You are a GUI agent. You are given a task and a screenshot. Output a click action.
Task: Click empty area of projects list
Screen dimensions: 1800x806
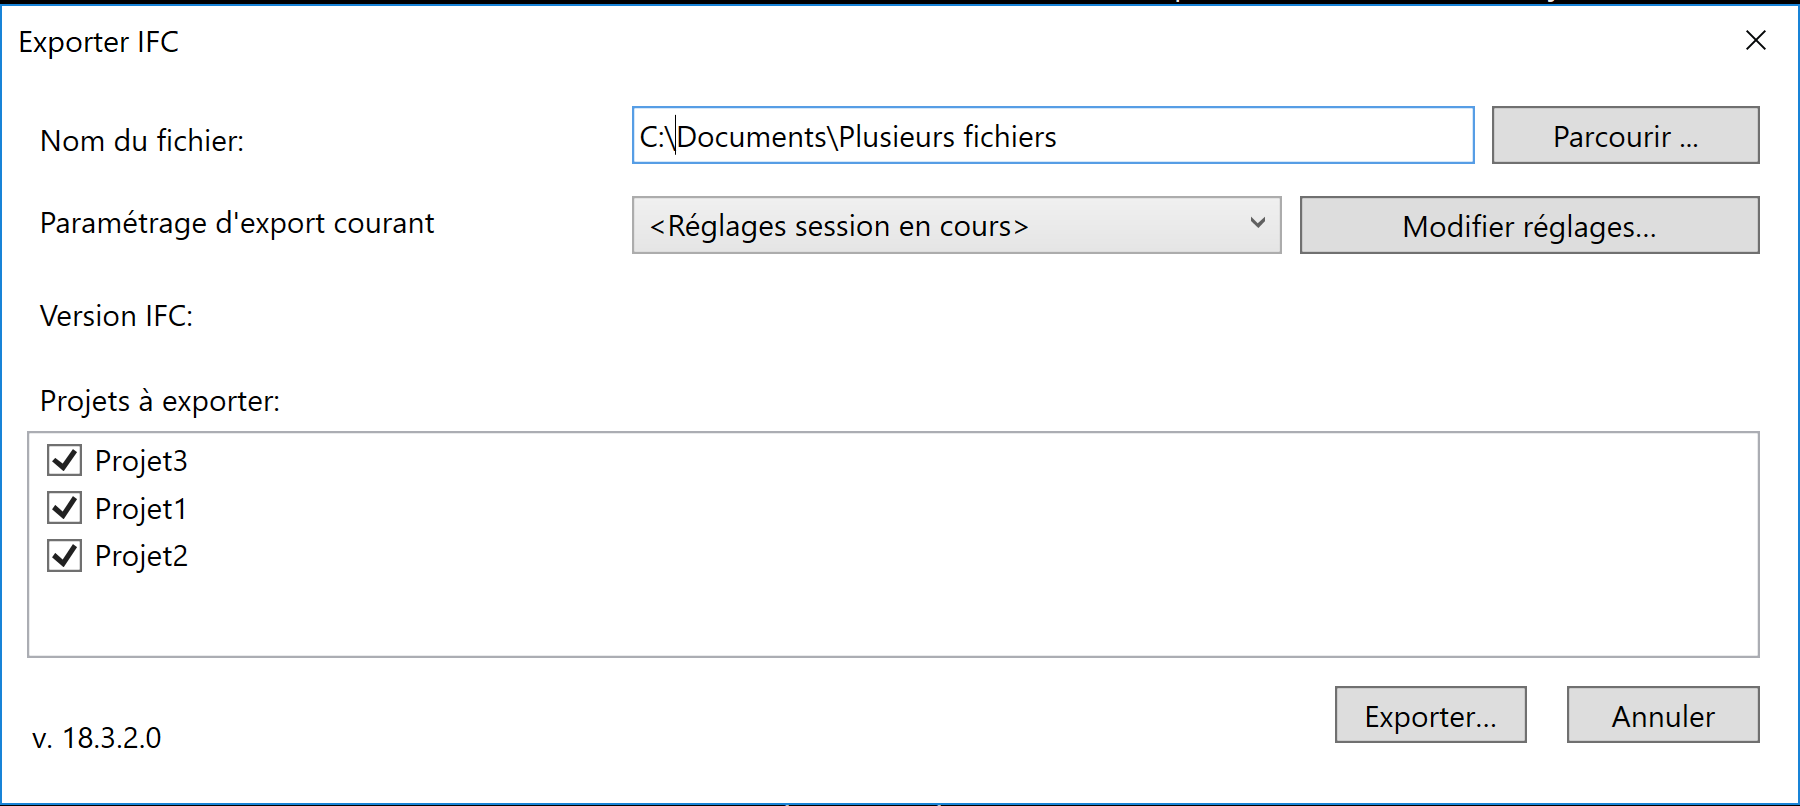pyautogui.click(x=900, y=610)
